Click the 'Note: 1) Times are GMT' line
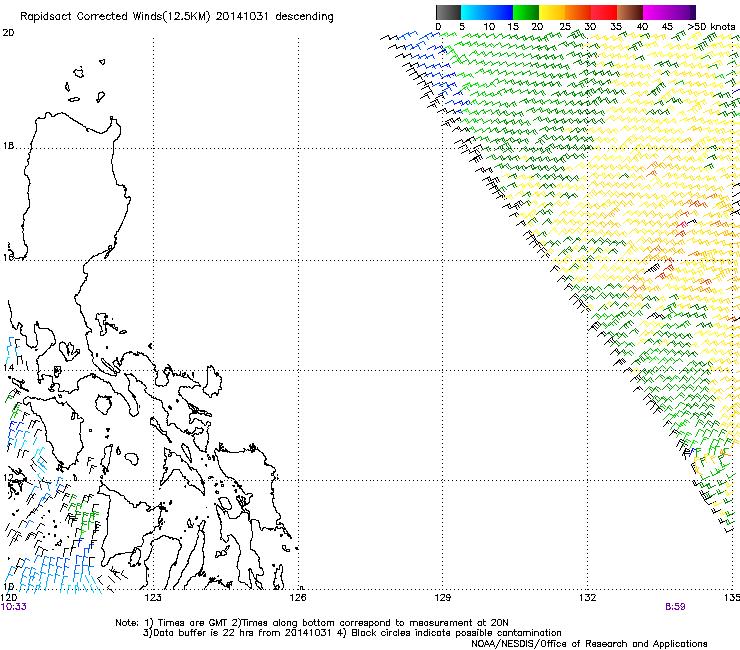 [x=312, y=623]
